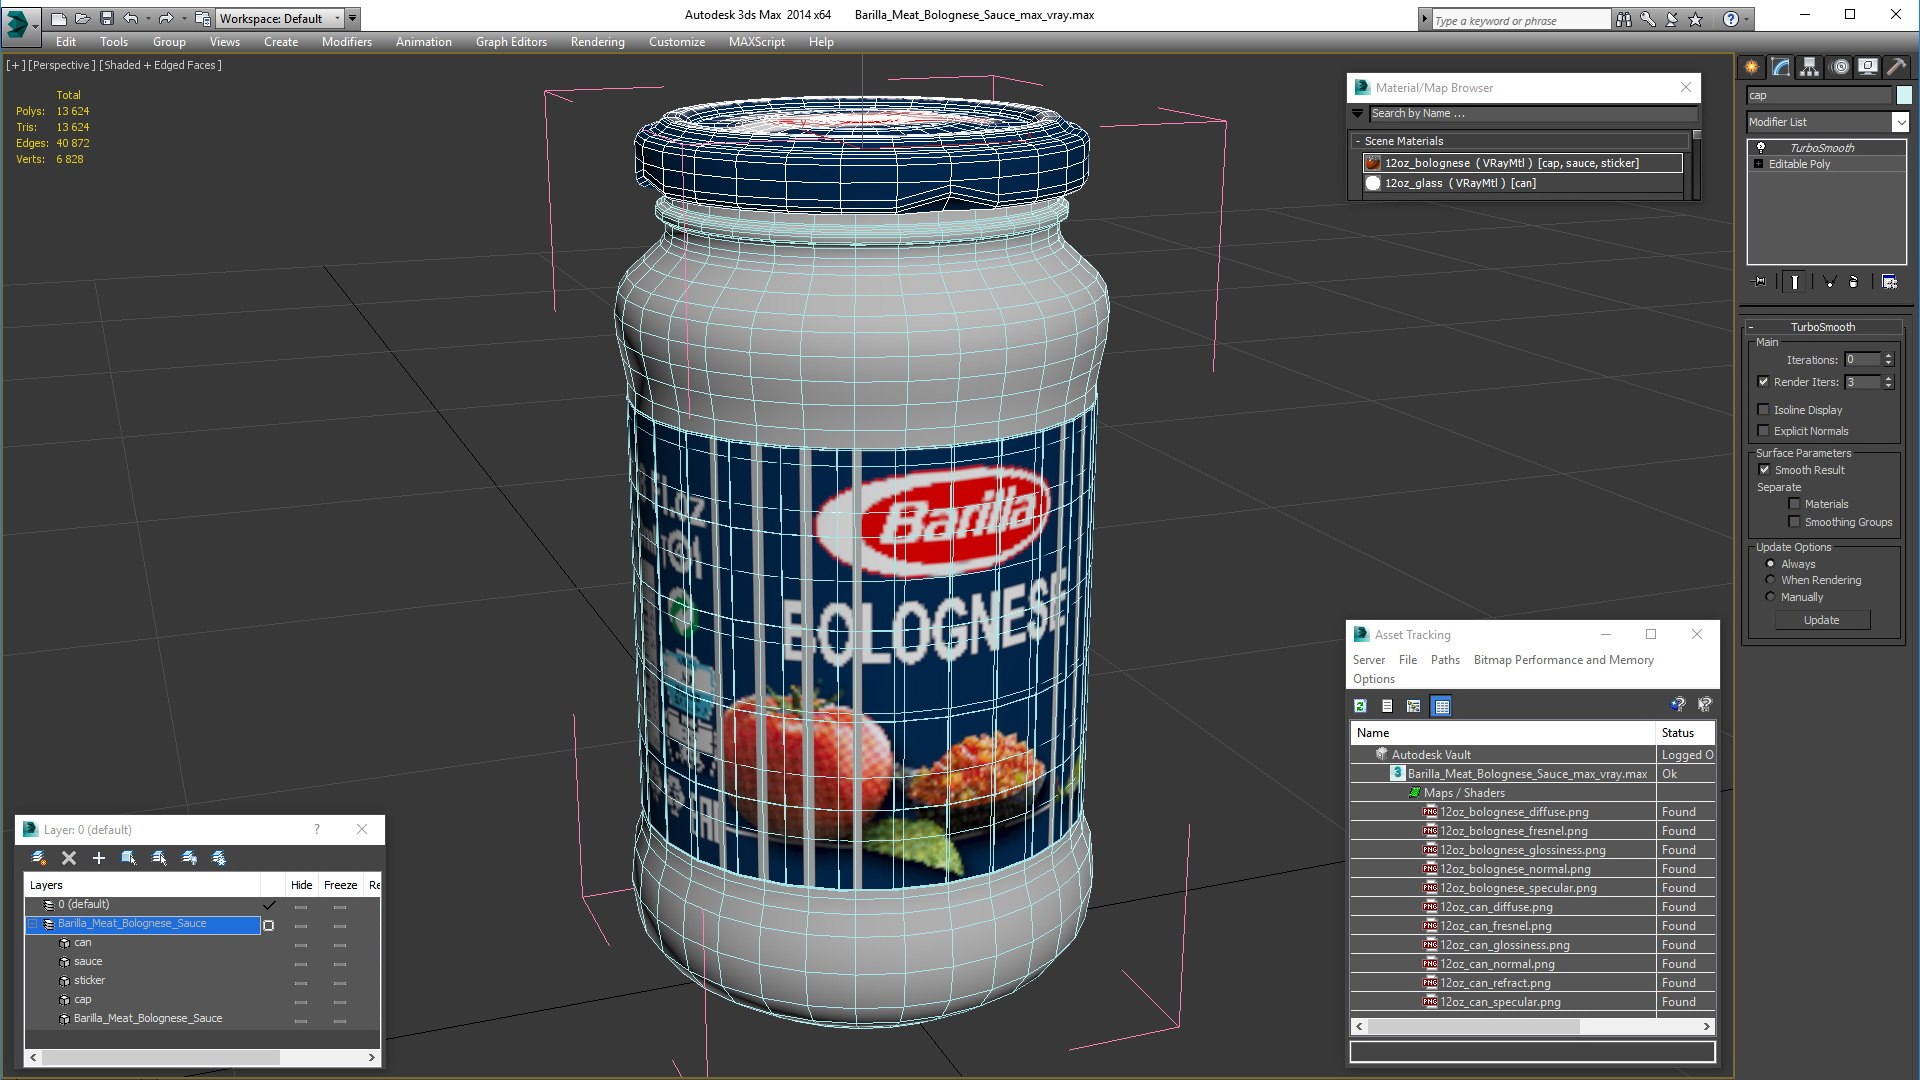Click the Freeze column header
This screenshot has width=1920, height=1080.
(340, 885)
